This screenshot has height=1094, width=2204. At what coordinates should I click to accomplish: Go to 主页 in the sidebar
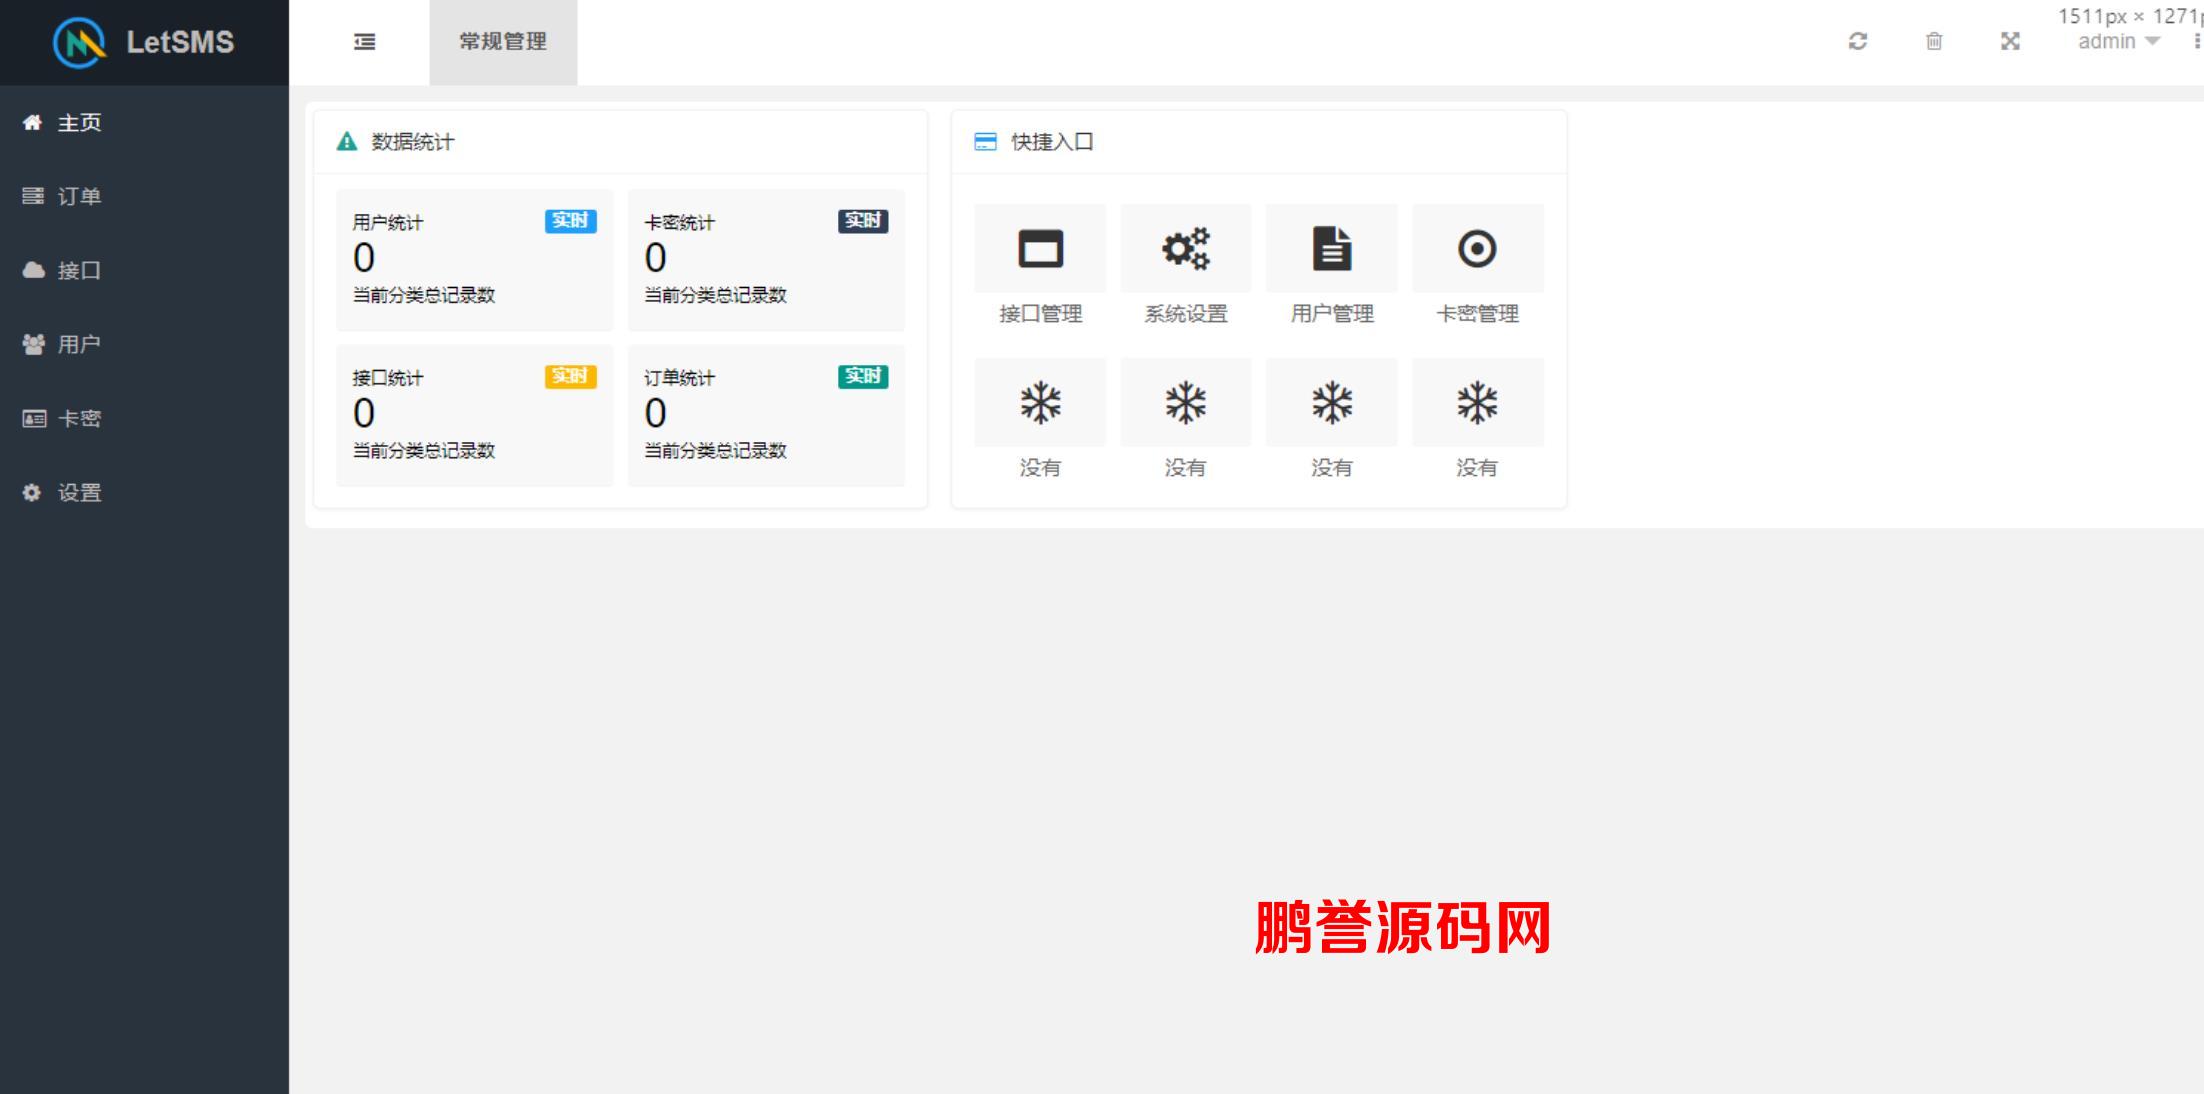(x=144, y=122)
